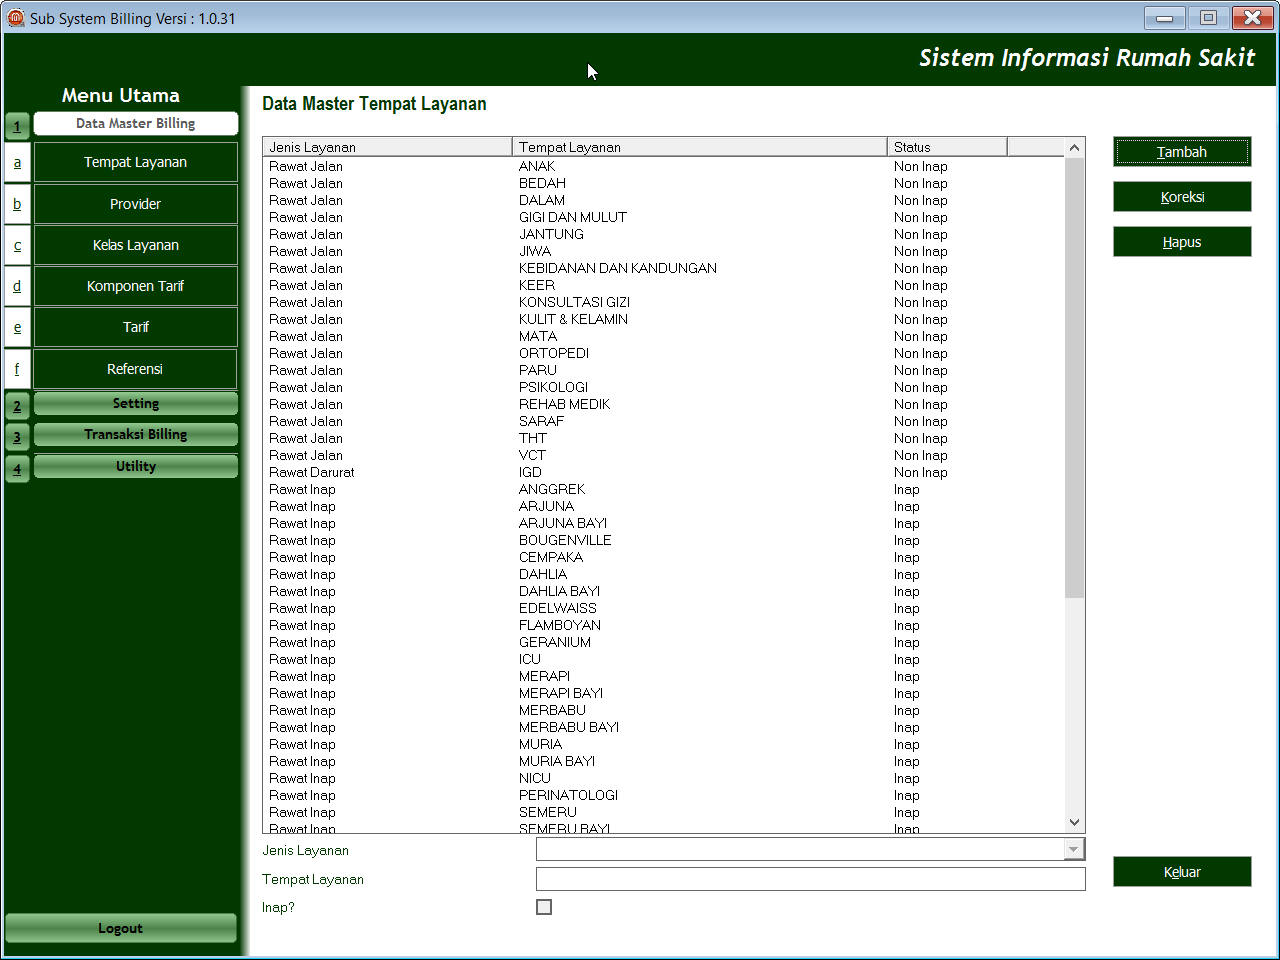1280x960 pixels.
Task: Sort by Status column header
Action: [x=947, y=147]
